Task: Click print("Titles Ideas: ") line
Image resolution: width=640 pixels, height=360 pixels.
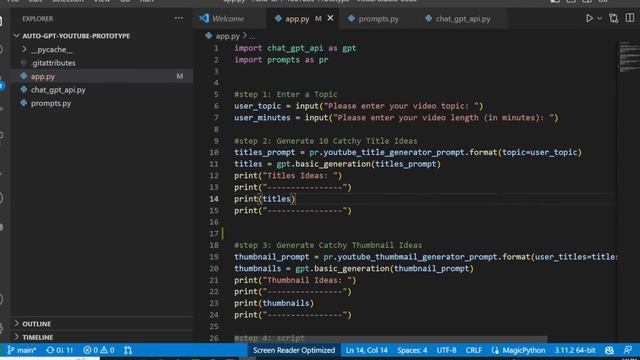Action: pos(288,176)
